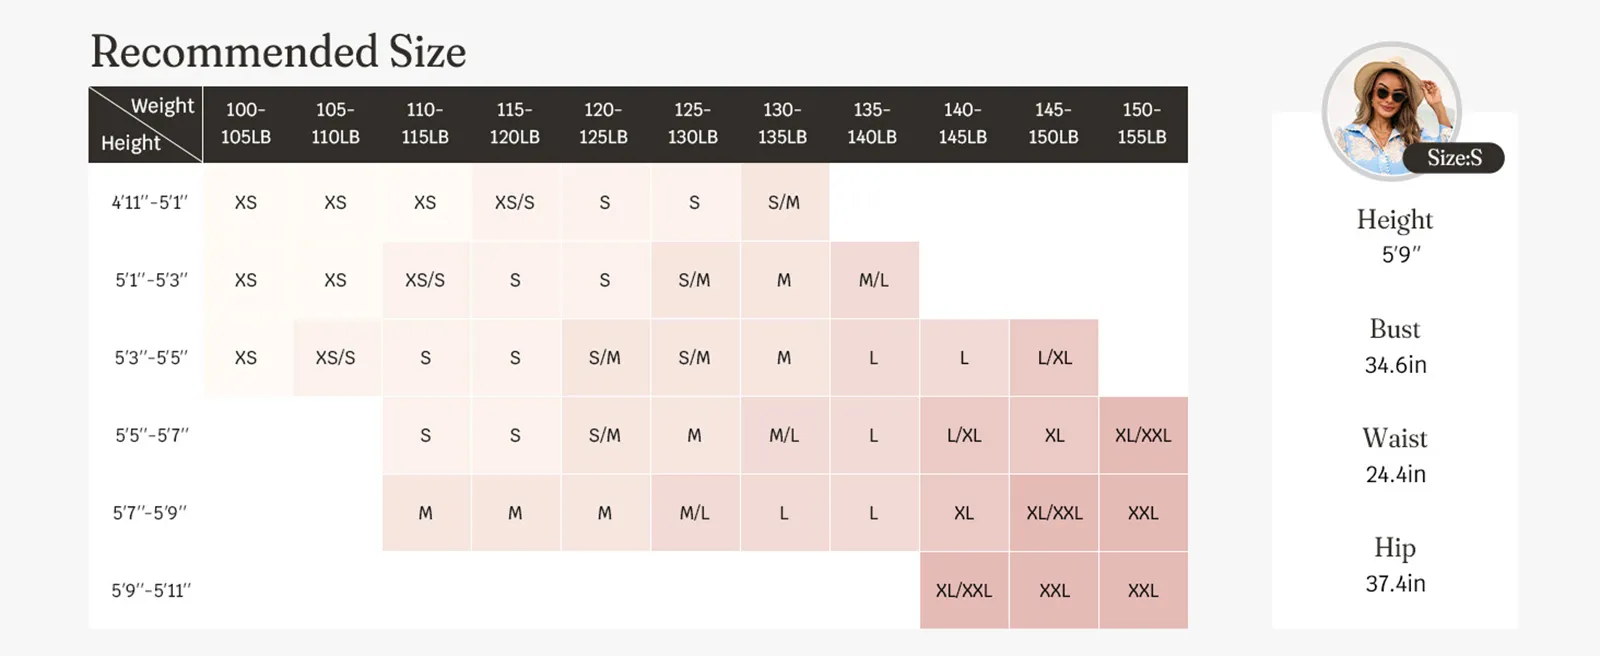Viewport: 1600px width, 656px height.
Task: Select M/L cell in the 5'1"-5'3" row
Action: (x=874, y=280)
